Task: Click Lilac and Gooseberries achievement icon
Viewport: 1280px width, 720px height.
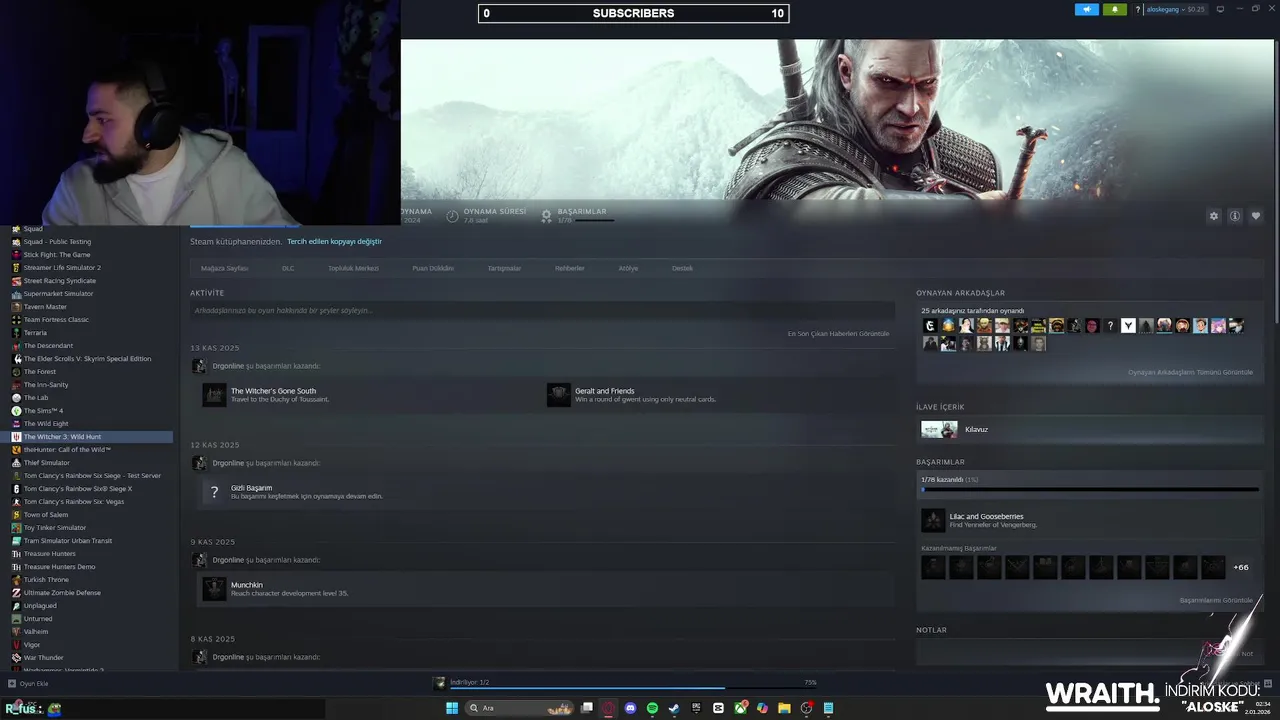Action: pyautogui.click(x=933, y=520)
